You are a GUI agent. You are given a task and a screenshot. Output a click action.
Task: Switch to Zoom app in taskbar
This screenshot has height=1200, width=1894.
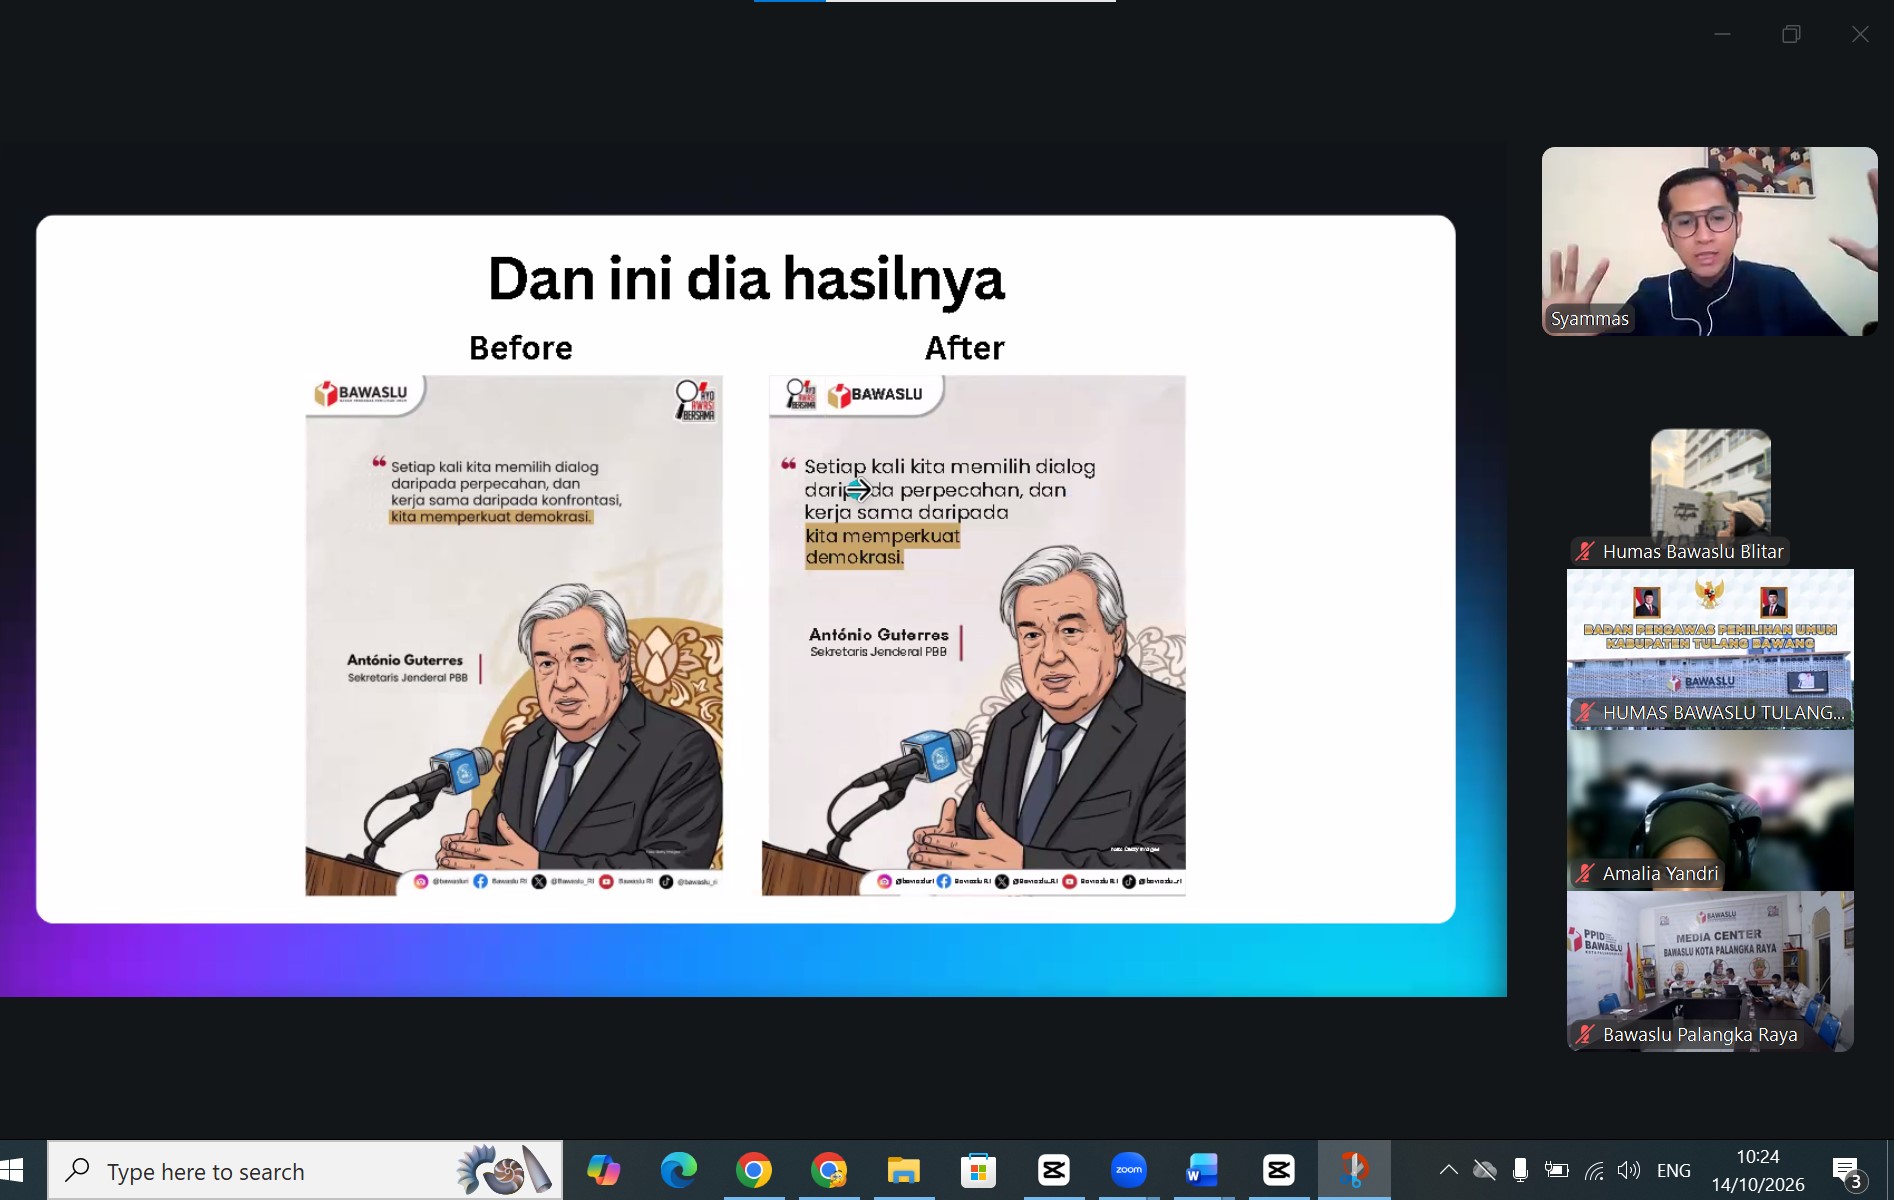1128,1170
